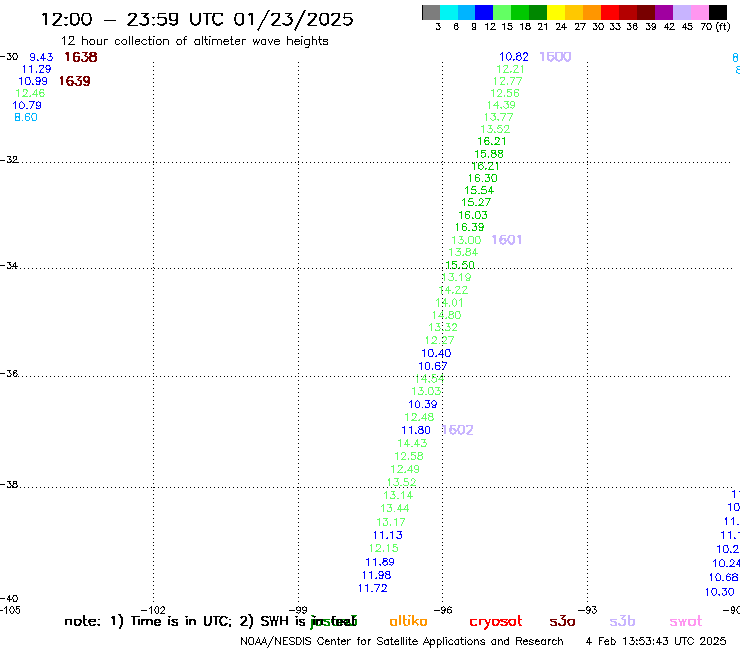Click the black swatch at the scale's end
The width and height of the screenshot is (740, 650).
718,12
